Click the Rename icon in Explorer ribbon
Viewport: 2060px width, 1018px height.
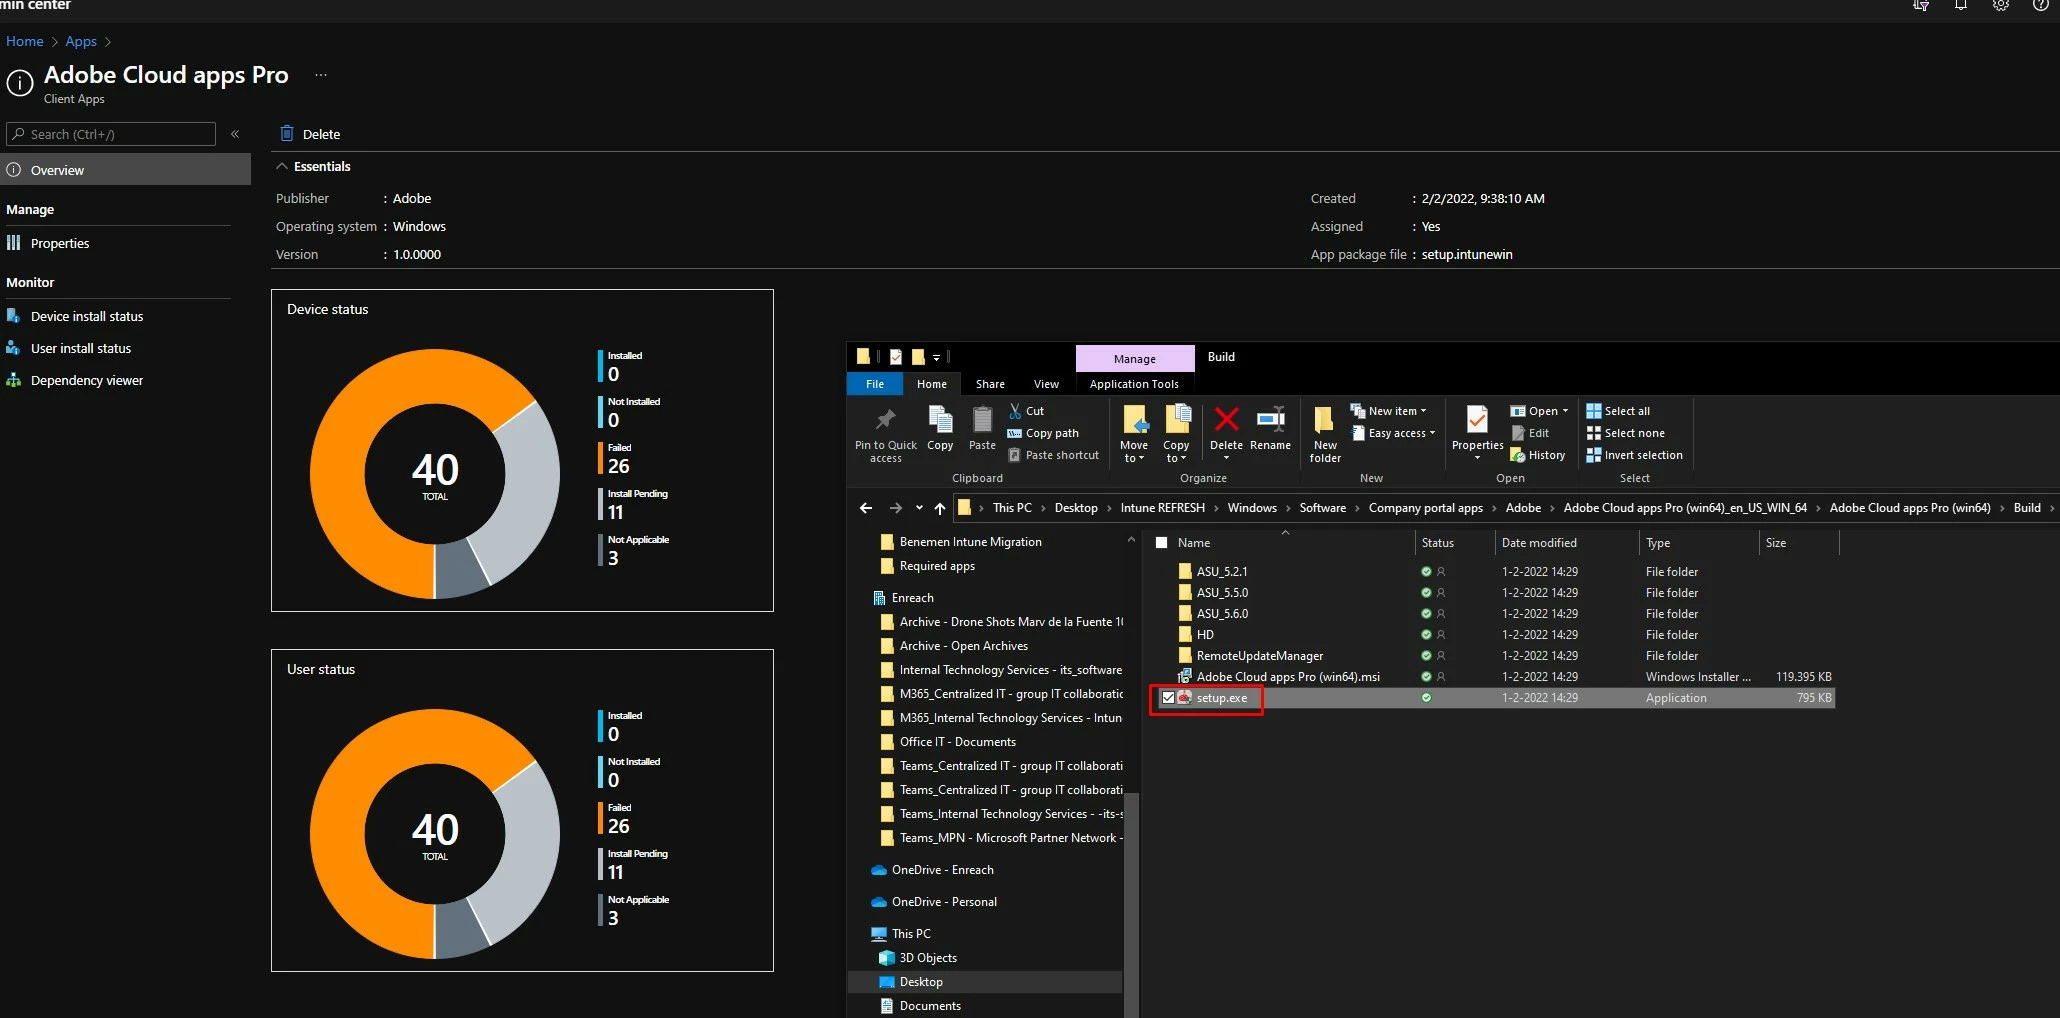pos(1270,419)
